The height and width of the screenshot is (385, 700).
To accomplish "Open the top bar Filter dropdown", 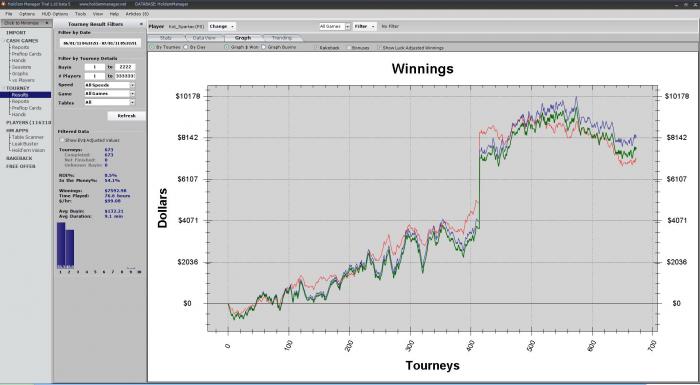I will click(365, 26).
